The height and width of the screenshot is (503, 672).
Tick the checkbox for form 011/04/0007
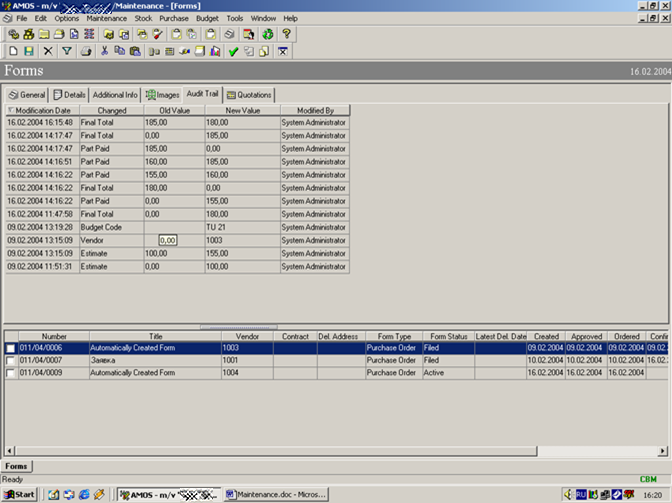pos(11,360)
